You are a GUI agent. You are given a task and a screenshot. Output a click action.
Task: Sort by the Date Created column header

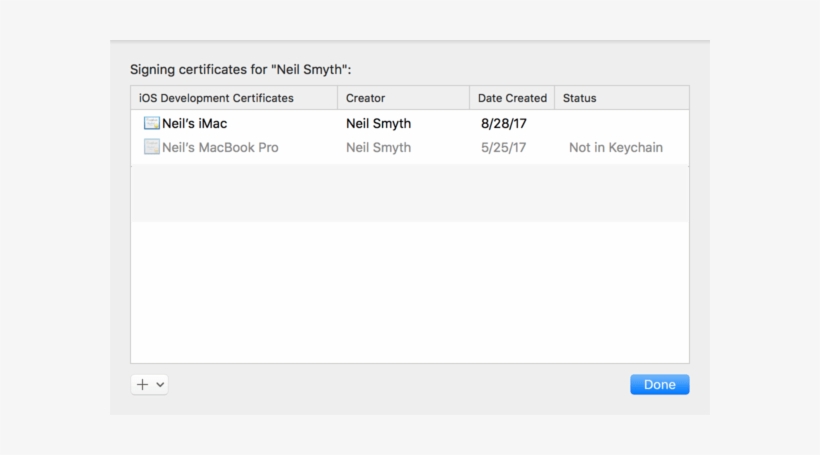click(512, 98)
